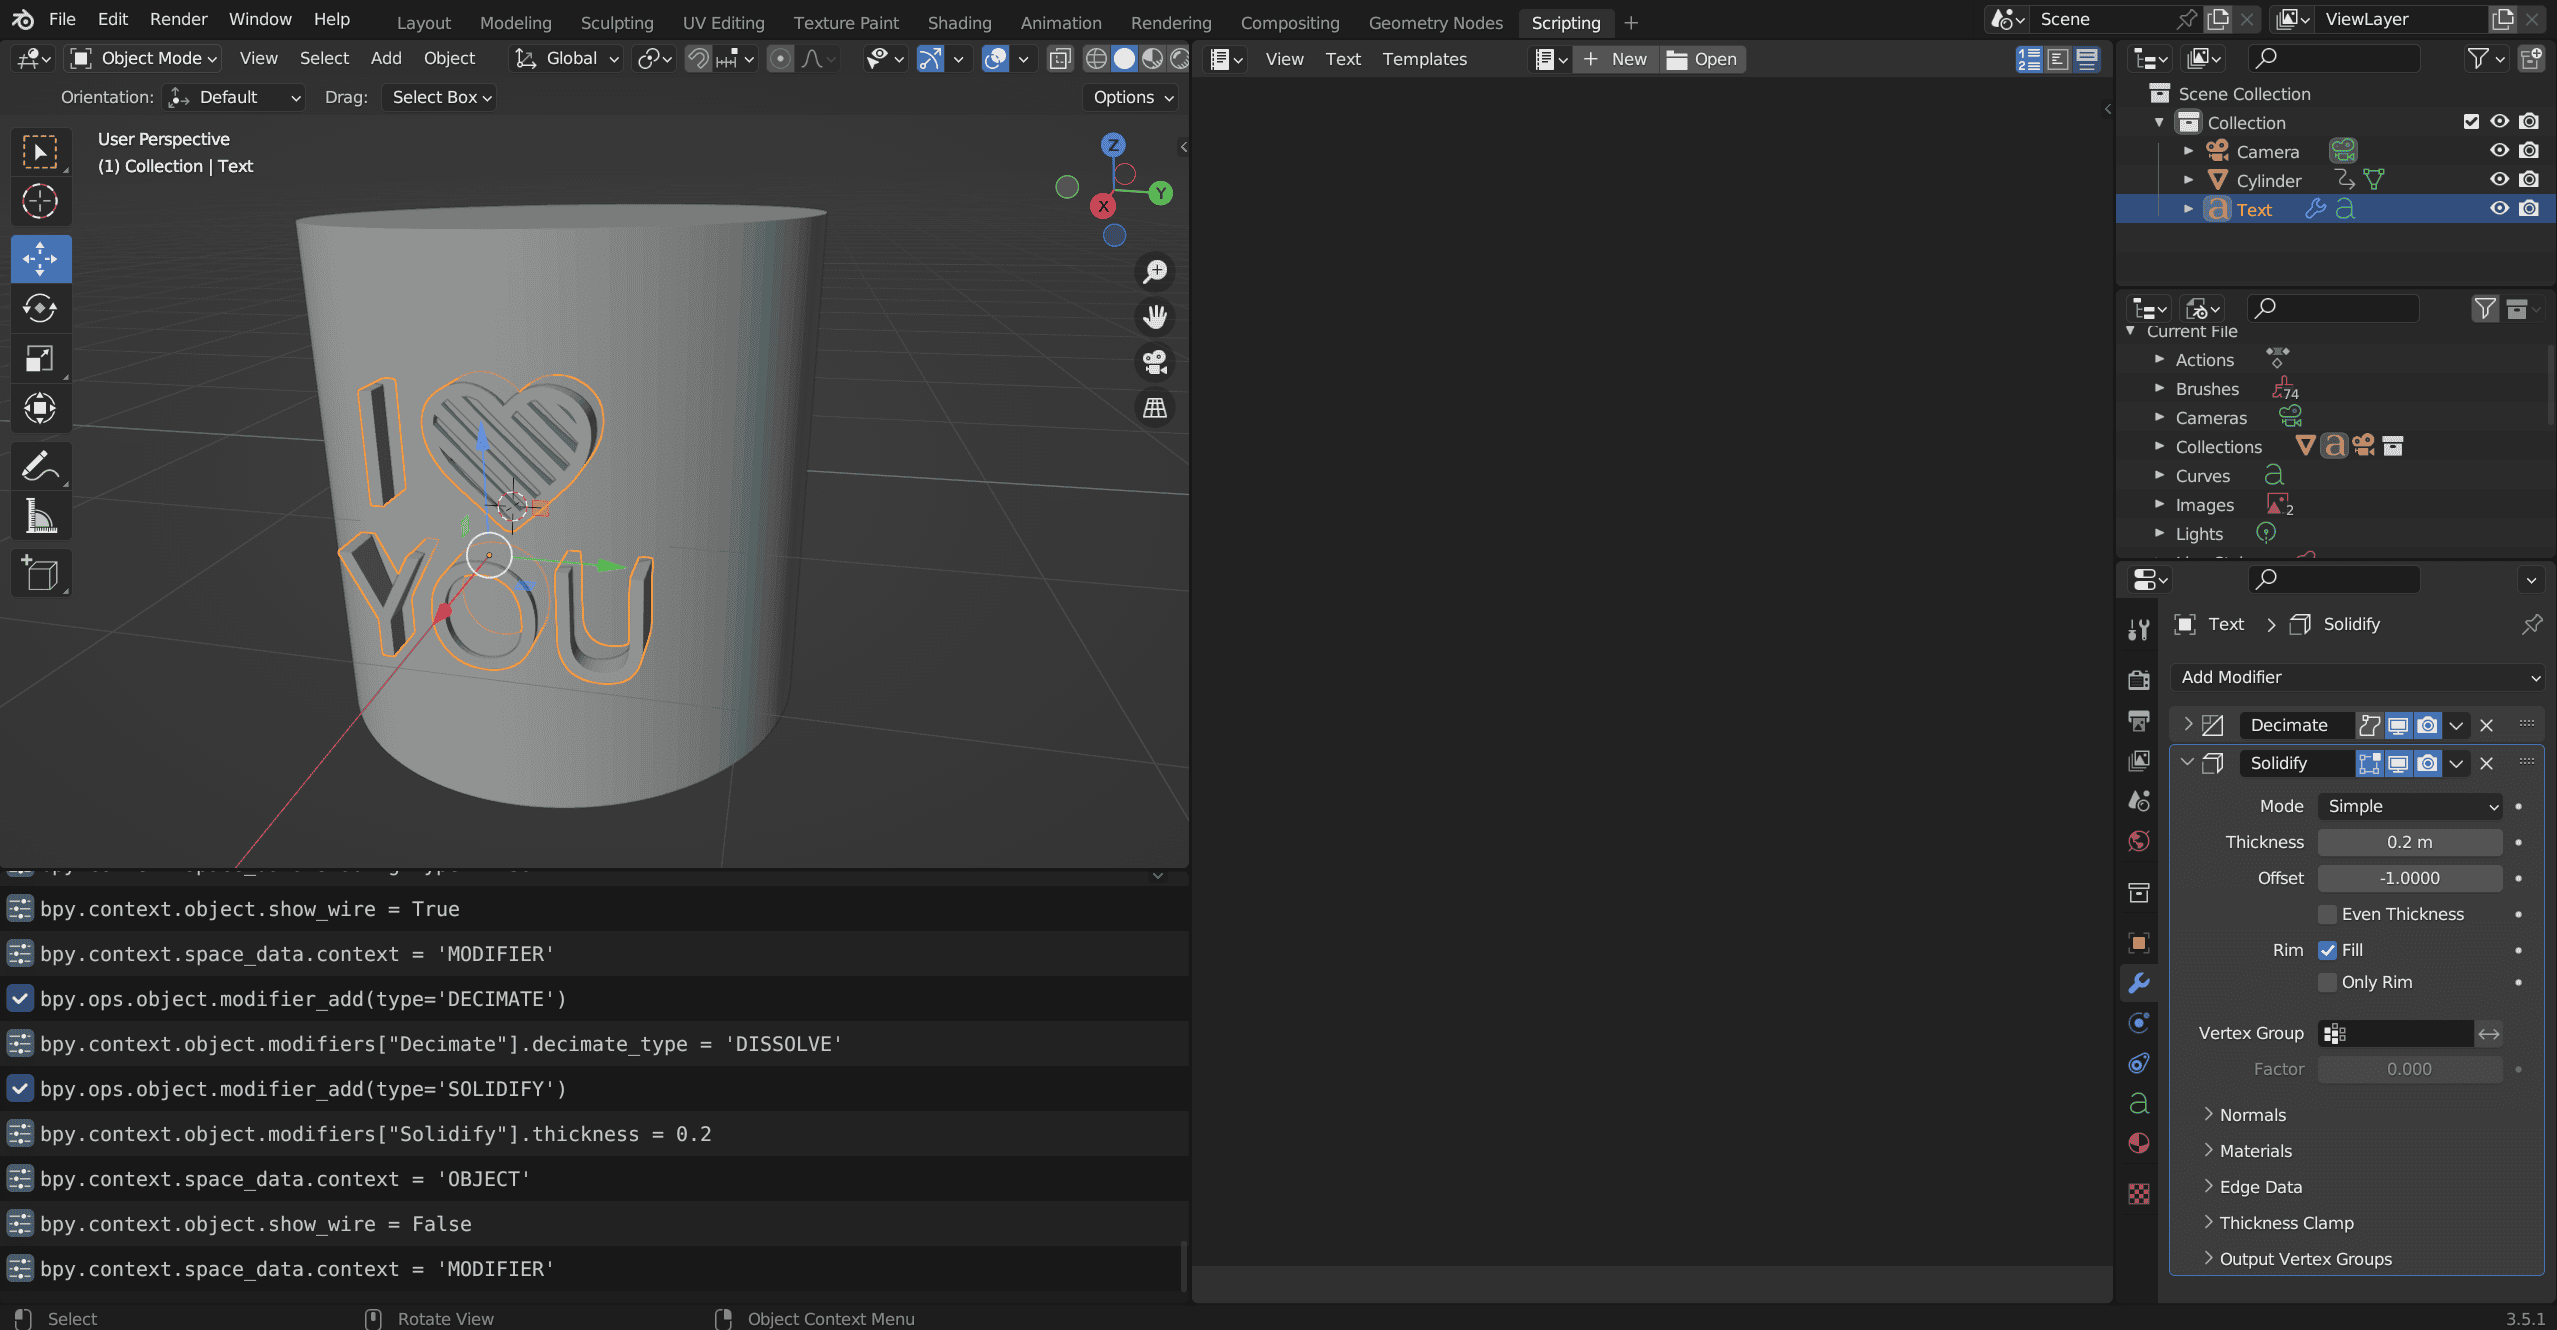The height and width of the screenshot is (1330, 2557).
Task: Open the Texture properties tab
Action: tap(2139, 1194)
